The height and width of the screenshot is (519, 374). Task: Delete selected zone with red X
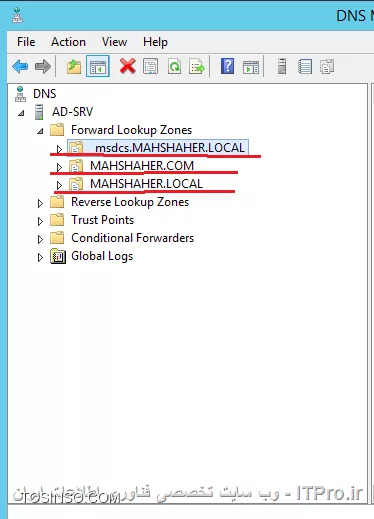click(128, 66)
